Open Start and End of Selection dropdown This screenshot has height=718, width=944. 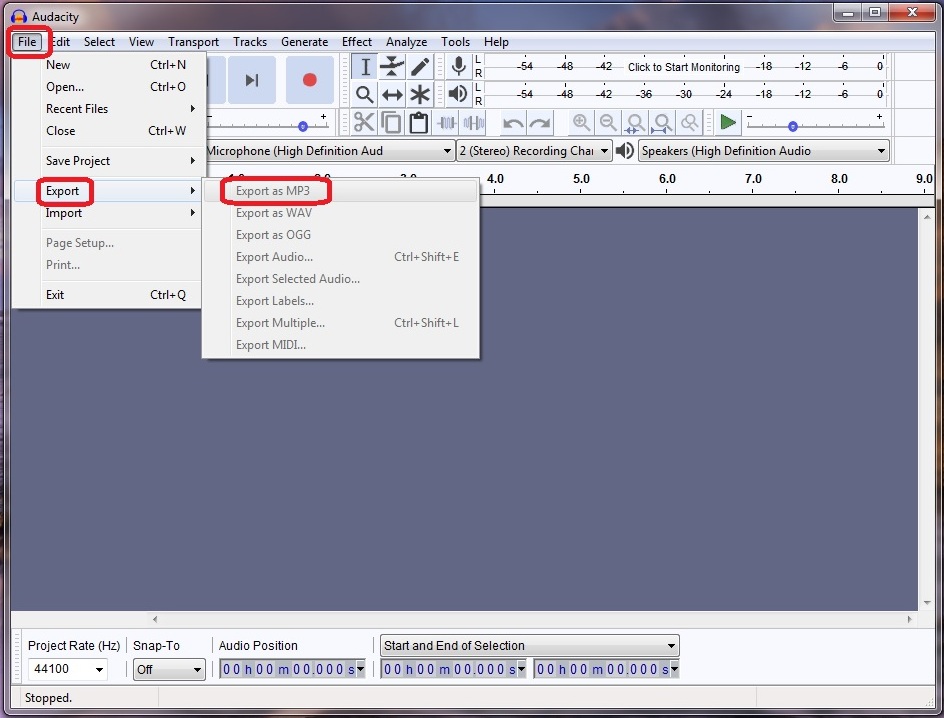[x=529, y=645]
